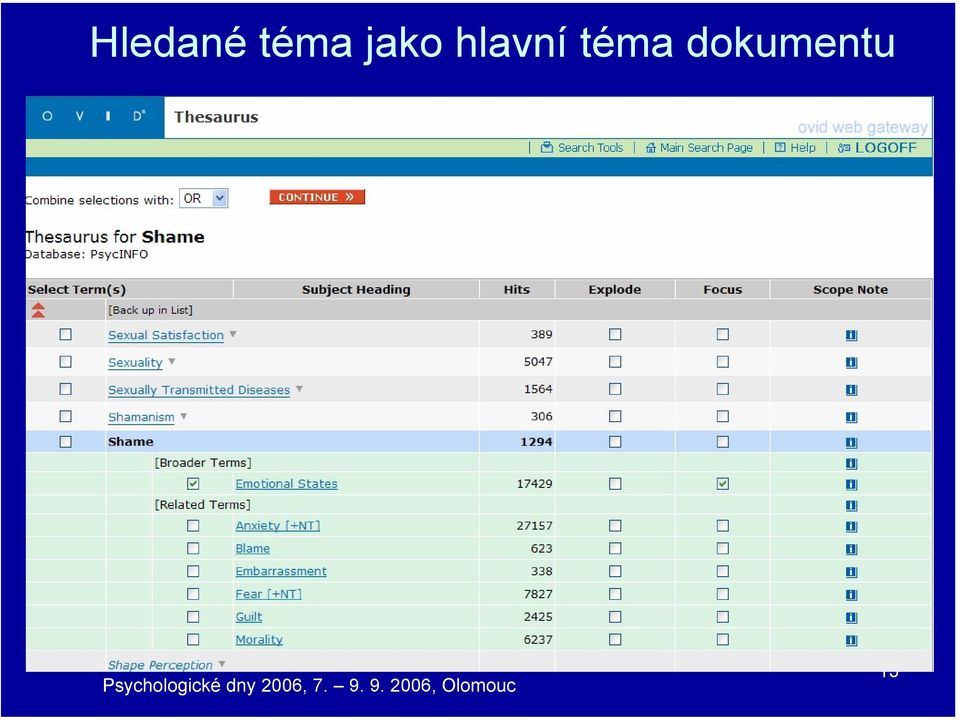Expand the Sexuality triangle
Screen dimensions: 960x720
tap(172, 361)
